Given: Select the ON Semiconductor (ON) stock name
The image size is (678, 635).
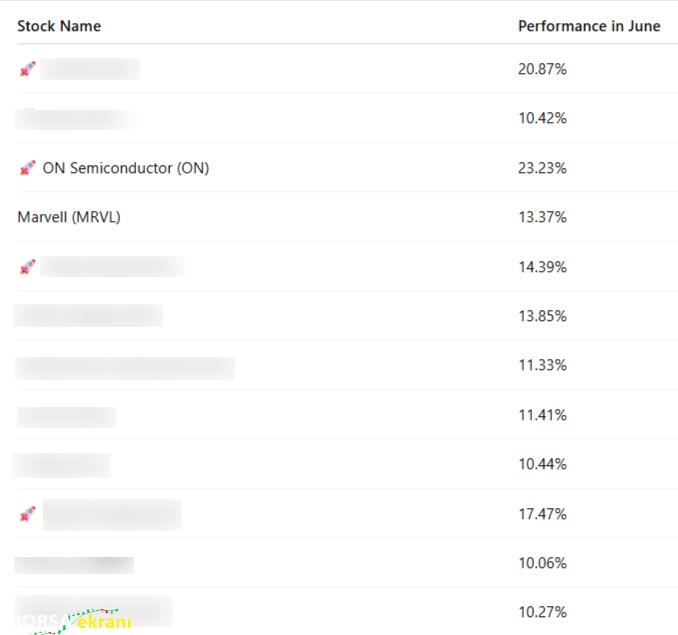Looking at the screenshot, I should [x=126, y=168].
